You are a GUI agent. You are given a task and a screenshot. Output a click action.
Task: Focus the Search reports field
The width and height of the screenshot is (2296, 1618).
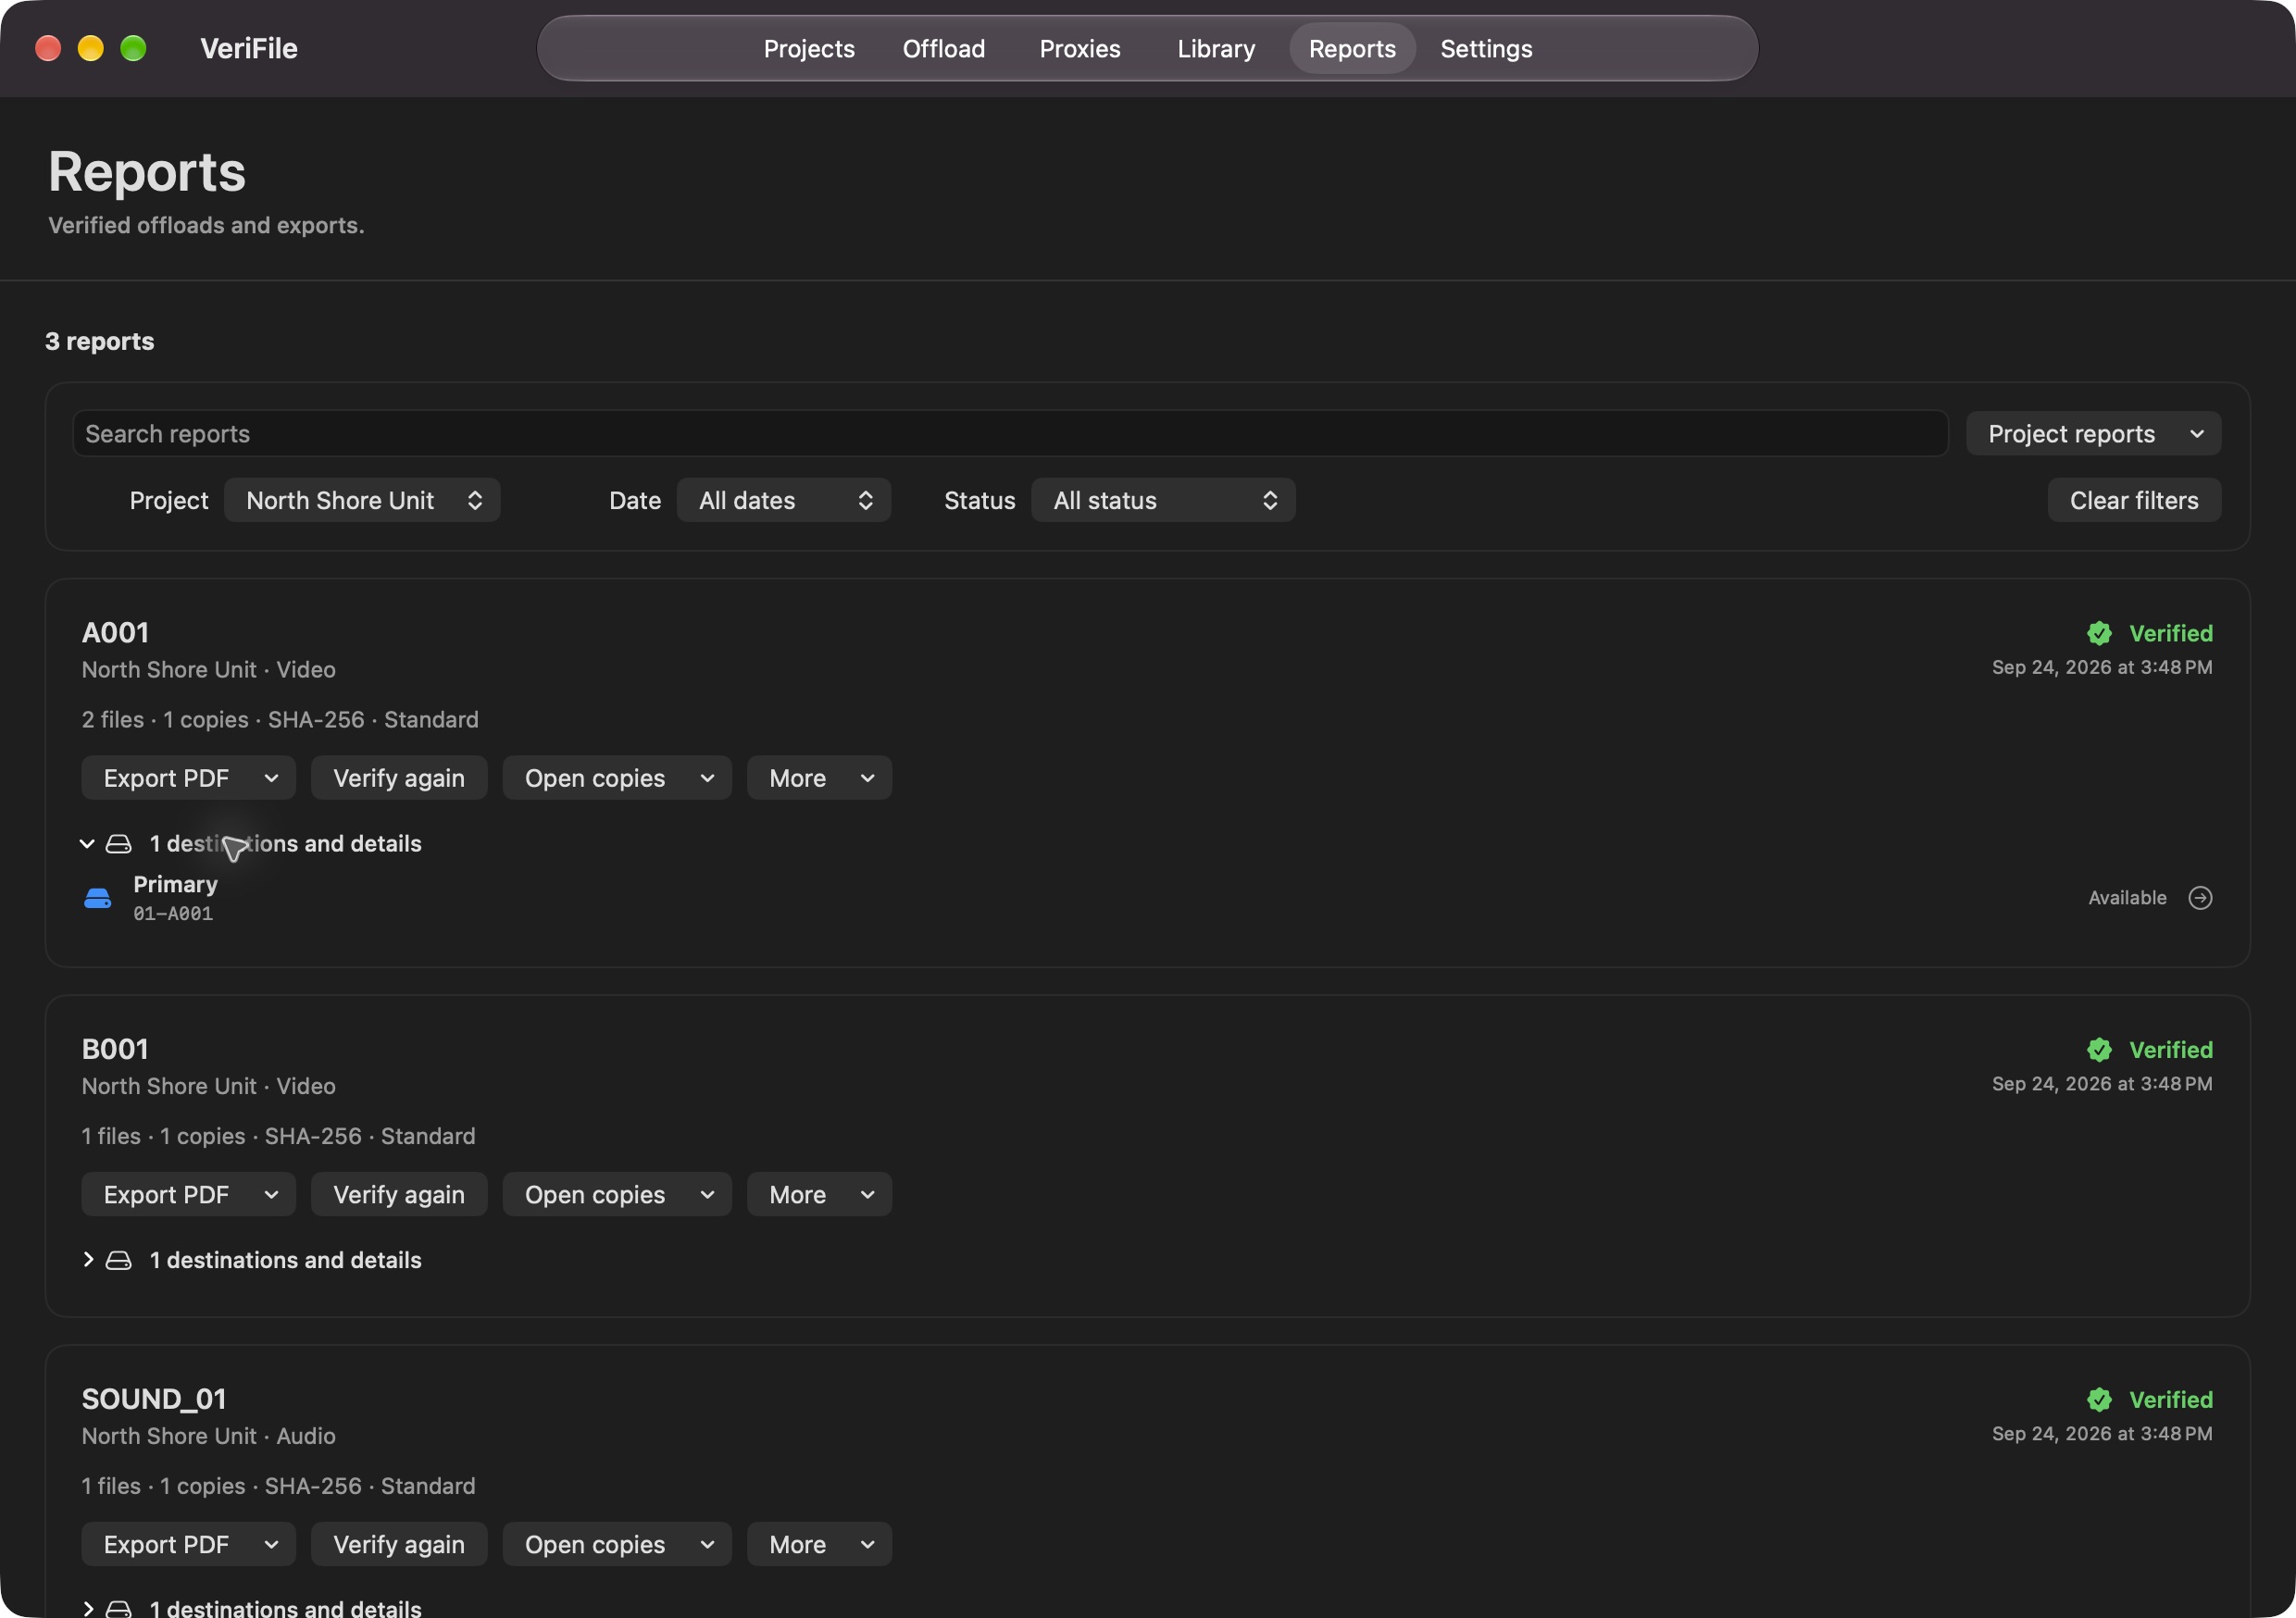(1010, 433)
